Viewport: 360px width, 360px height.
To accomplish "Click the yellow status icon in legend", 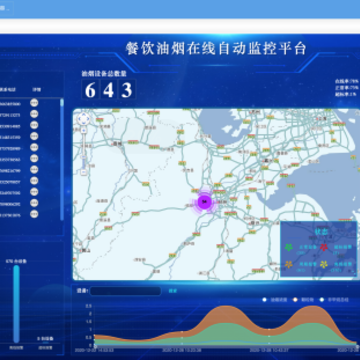I will click(324, 265).
